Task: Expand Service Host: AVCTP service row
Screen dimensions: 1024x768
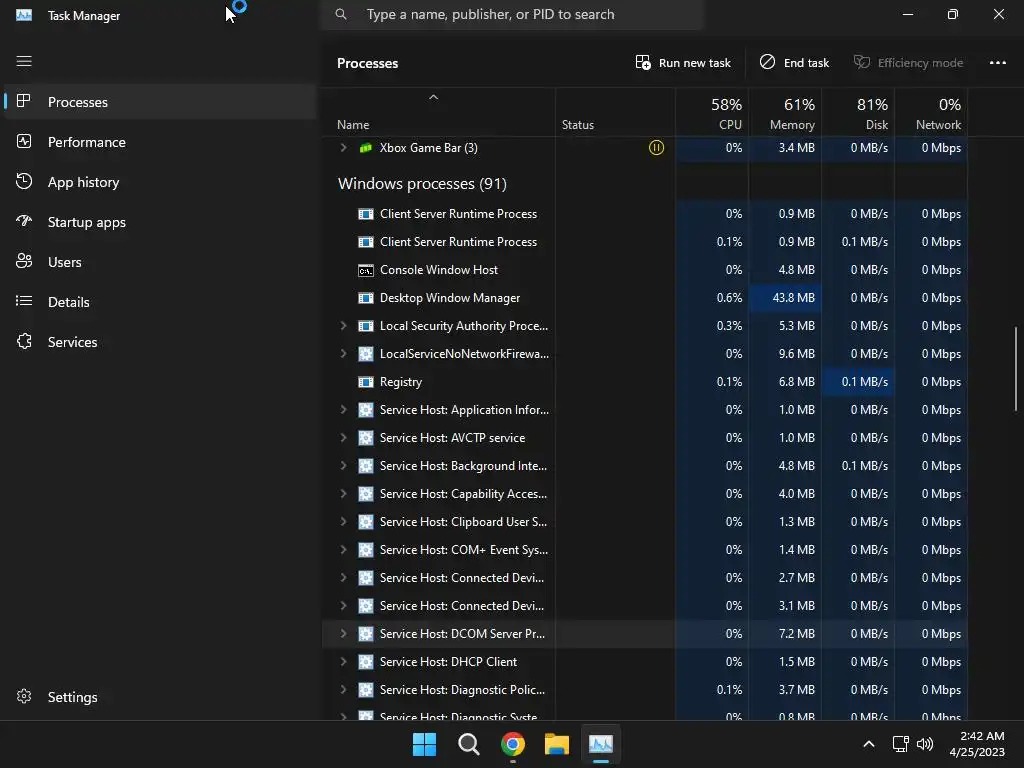Action: pyautogui.click(x=344, y=438)
